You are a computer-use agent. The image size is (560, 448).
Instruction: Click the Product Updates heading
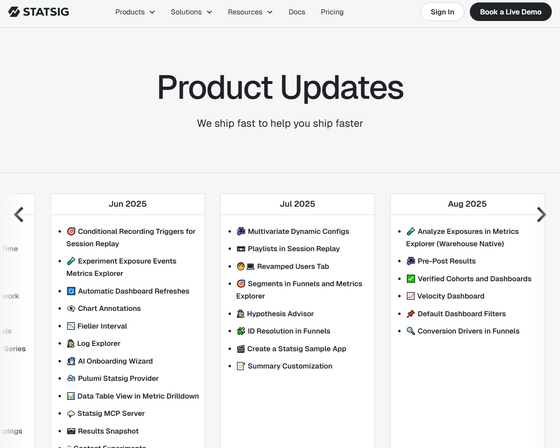tap(280, 87)
